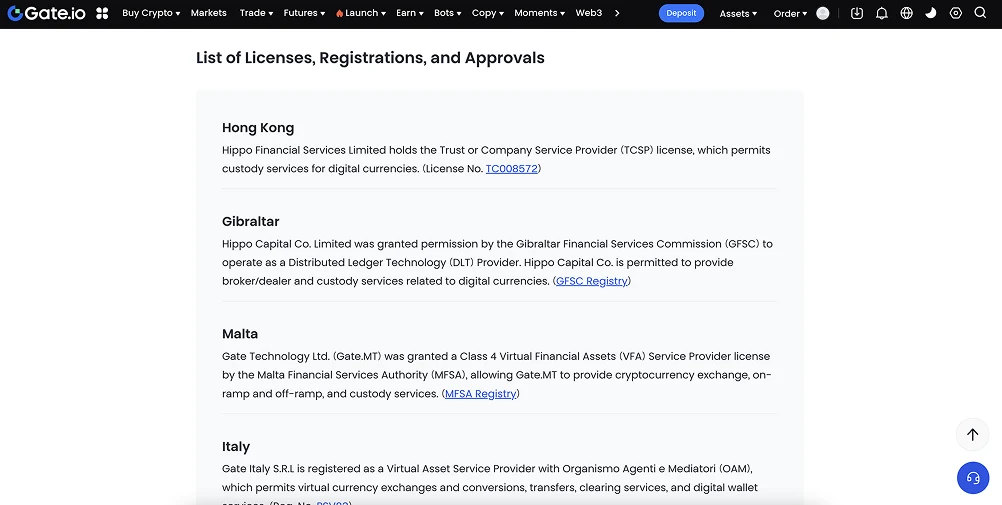The image size is (1002, 505).
Task: Expand the Assets dropdown
Action: tap(738, 13)
